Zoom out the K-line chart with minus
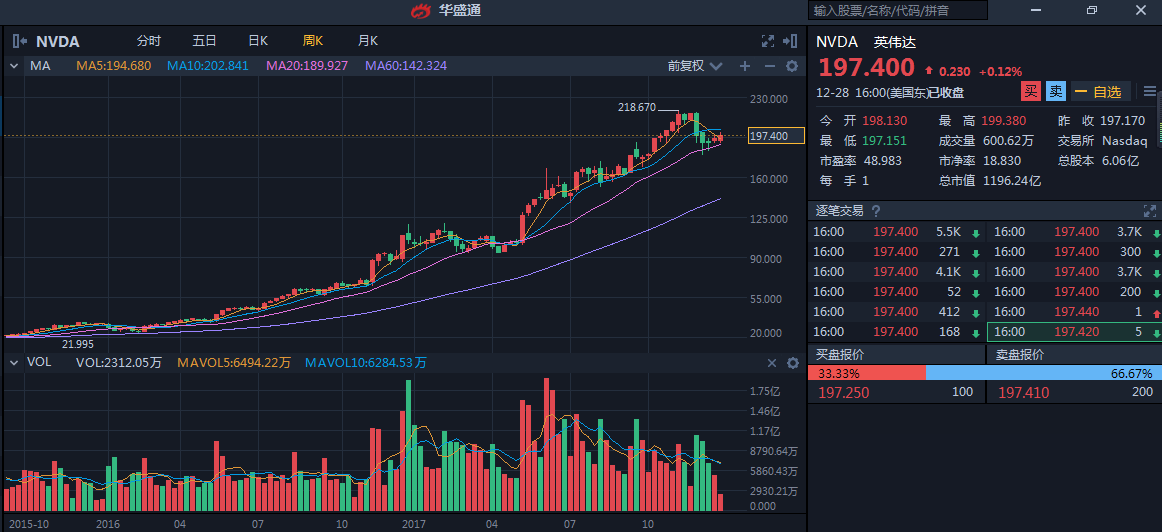This screenshot has height=532, width=1162. click(769, 66)
